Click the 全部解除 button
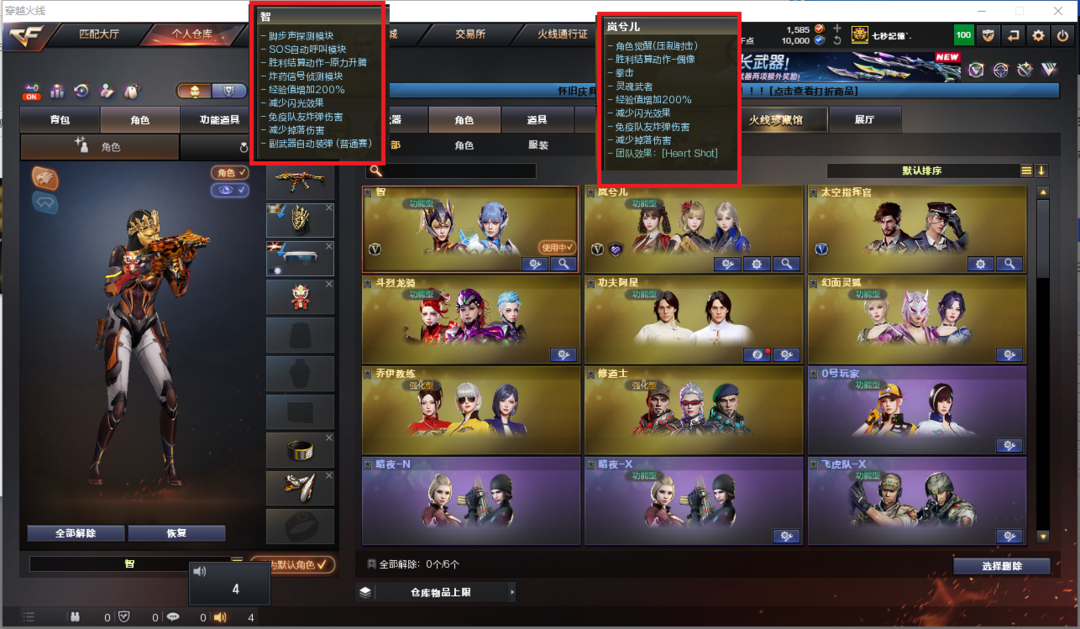Screen dimensions: 1080x629 pyautogui.click(x=76, y=533)
